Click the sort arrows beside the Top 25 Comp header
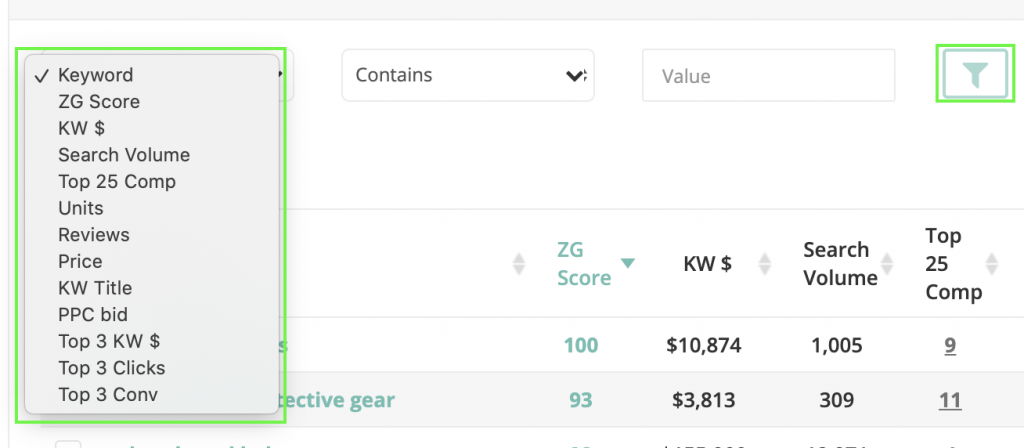 991,264
